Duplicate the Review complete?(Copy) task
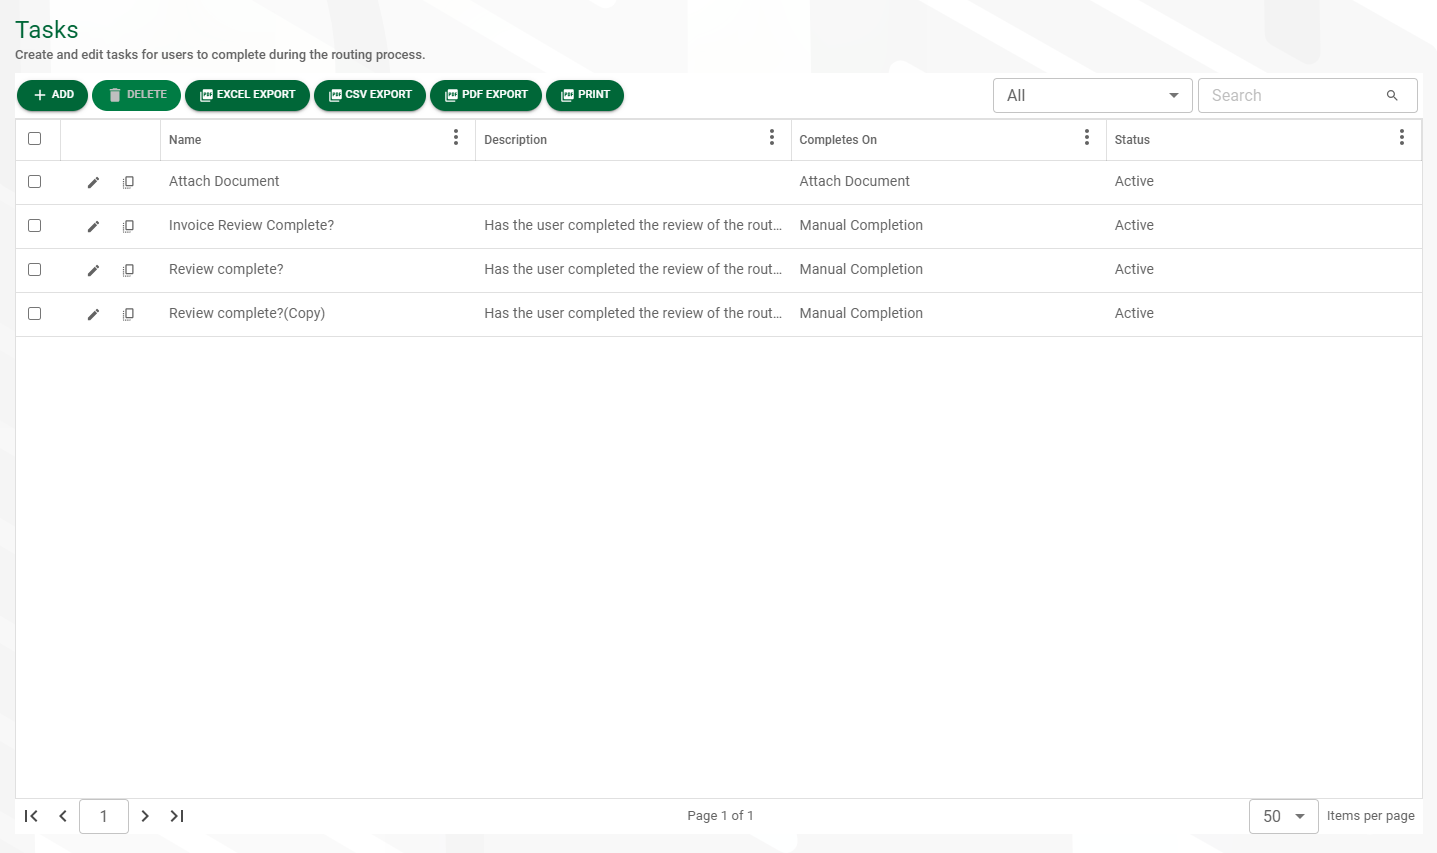 click(x=128, y=314)
